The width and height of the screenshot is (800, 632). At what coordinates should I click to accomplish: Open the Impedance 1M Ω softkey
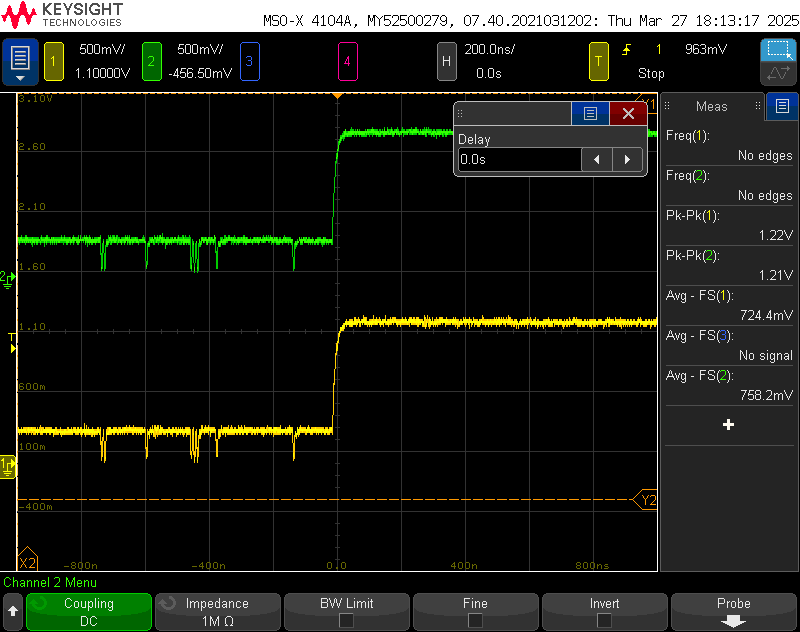[x=218, y=612]
